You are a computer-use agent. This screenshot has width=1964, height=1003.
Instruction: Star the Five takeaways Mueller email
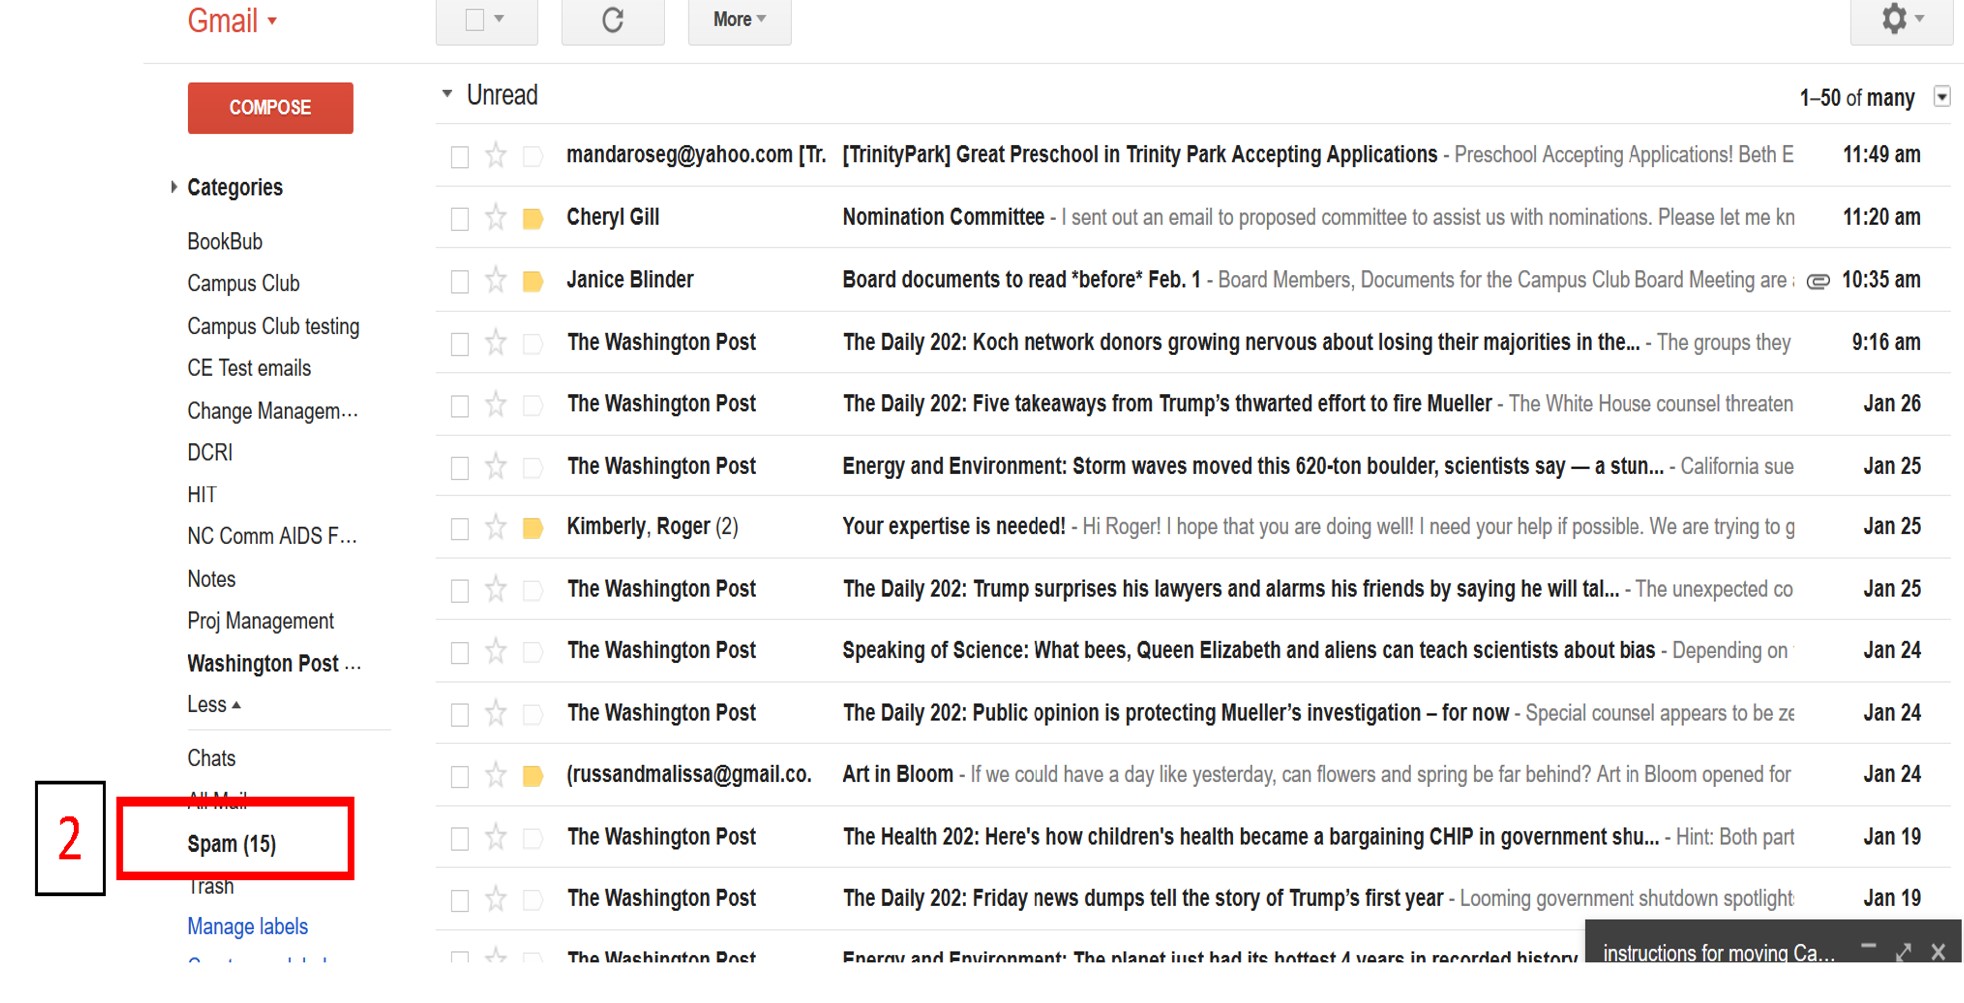pyautogui.click(x=496, y=405)
